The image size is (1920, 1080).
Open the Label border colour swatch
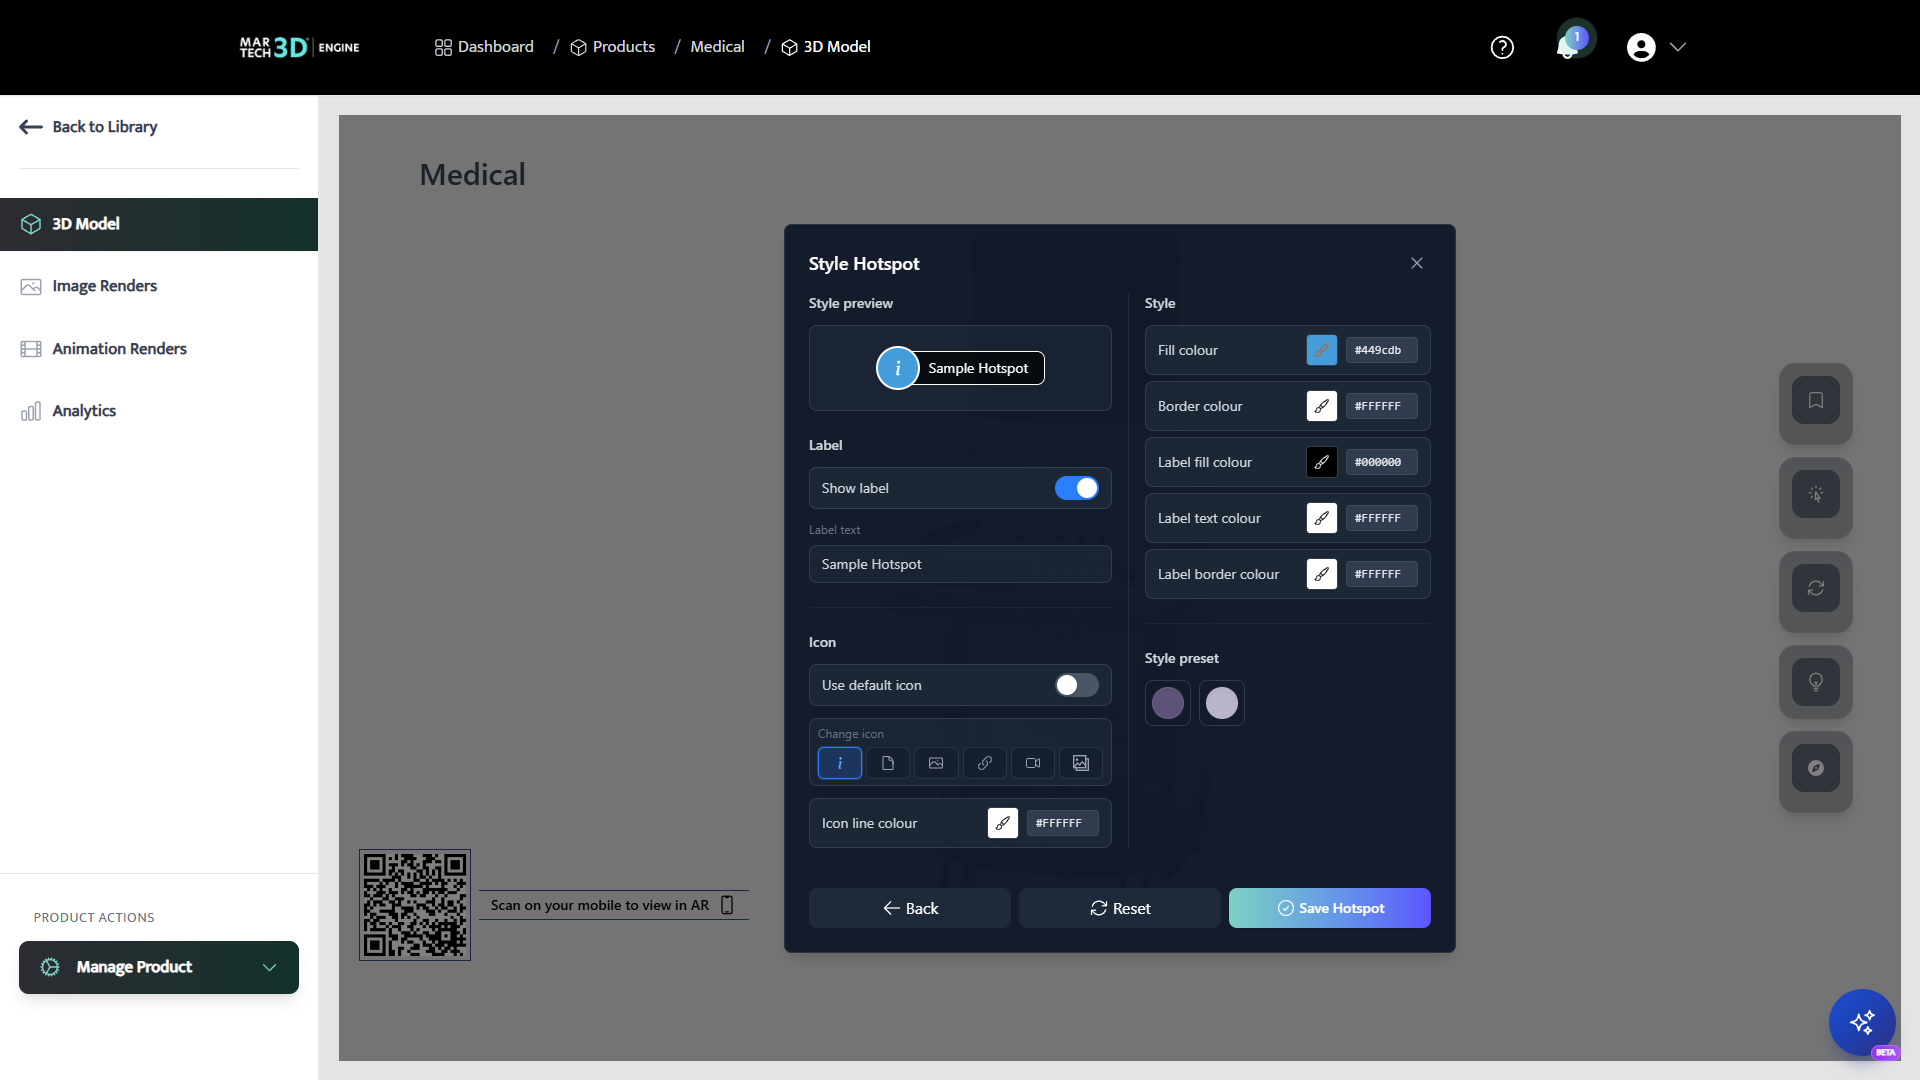[1322, 574]
